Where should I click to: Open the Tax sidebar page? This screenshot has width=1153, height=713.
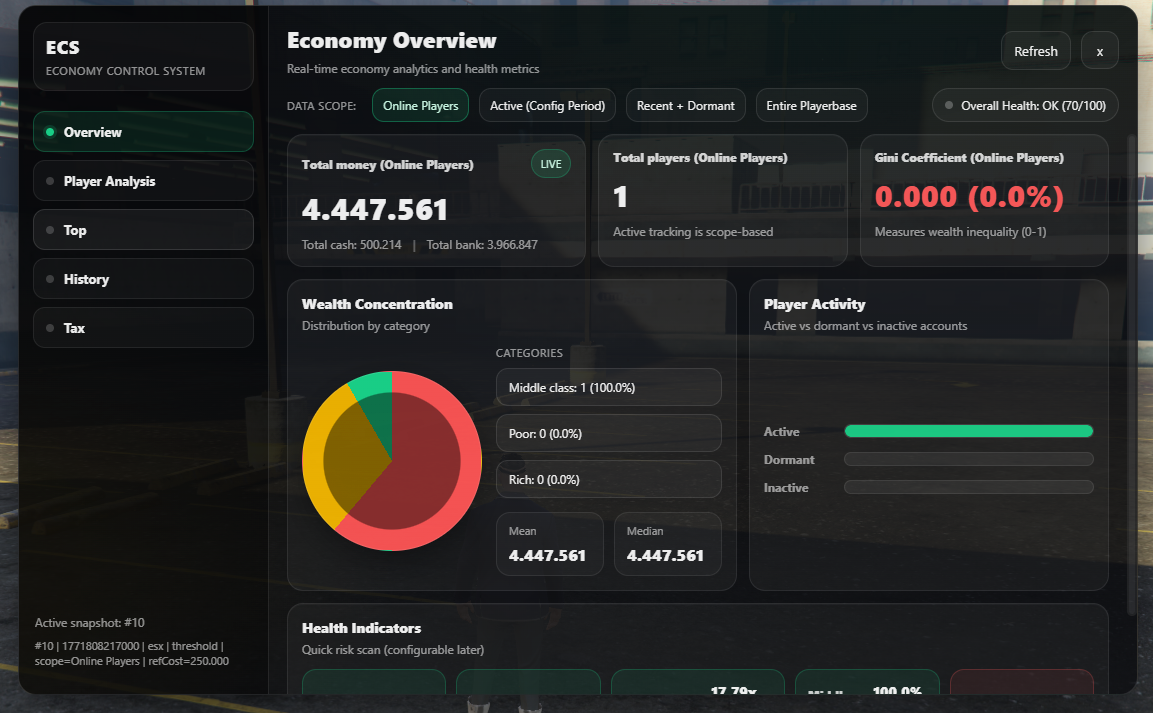coord(143,328)
